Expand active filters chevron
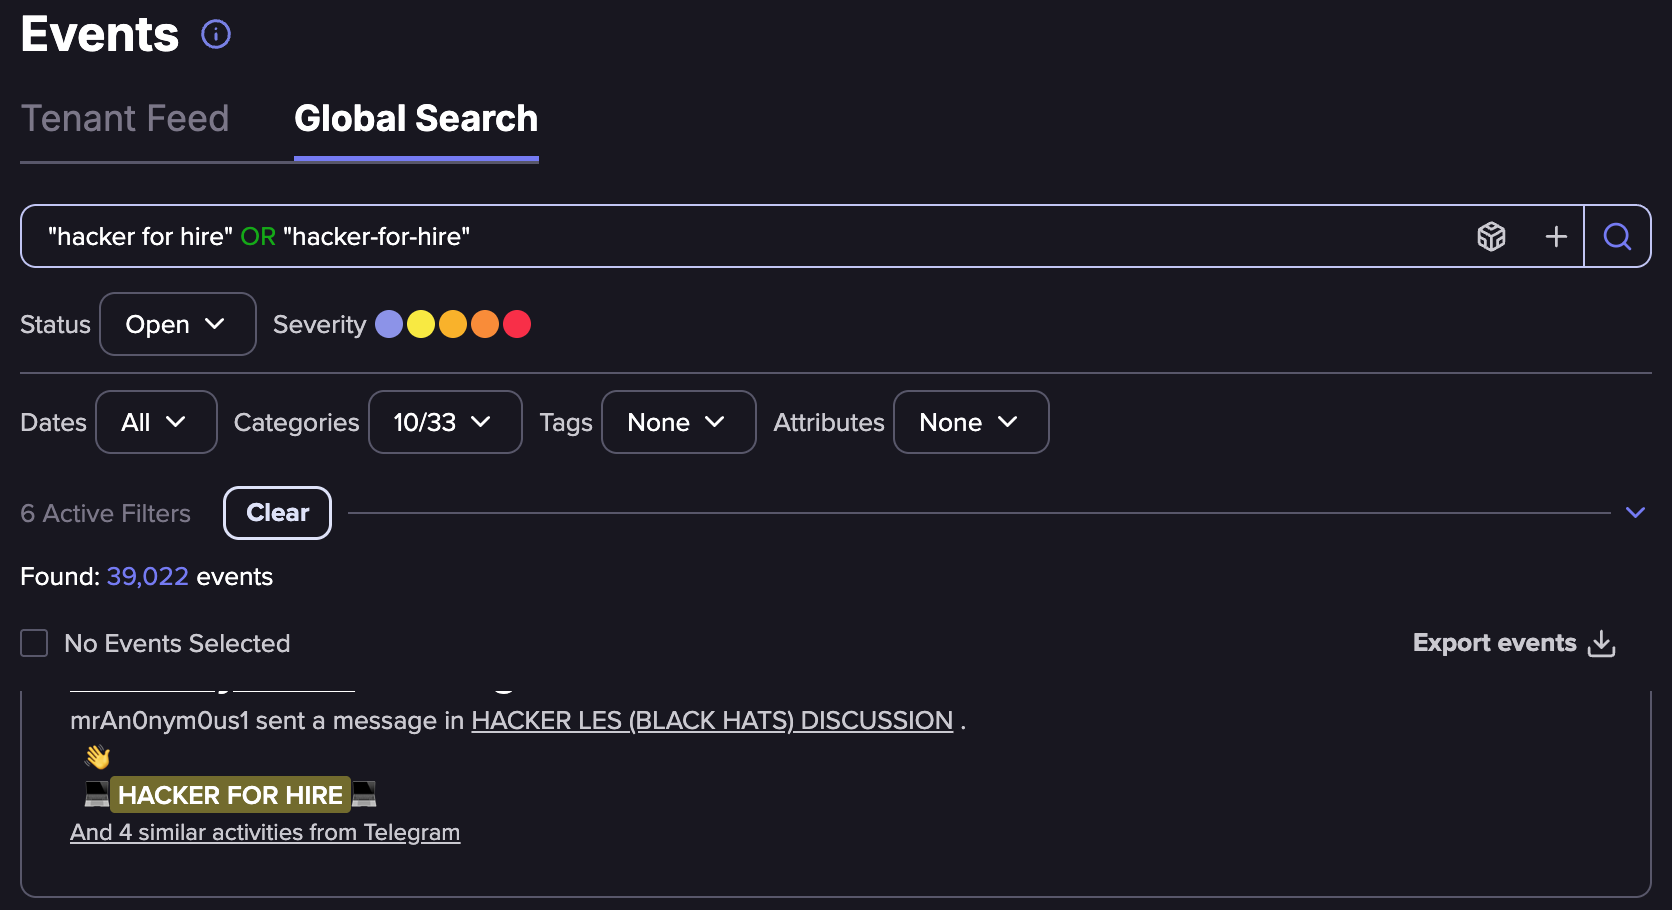 (x=1636, y=513)
